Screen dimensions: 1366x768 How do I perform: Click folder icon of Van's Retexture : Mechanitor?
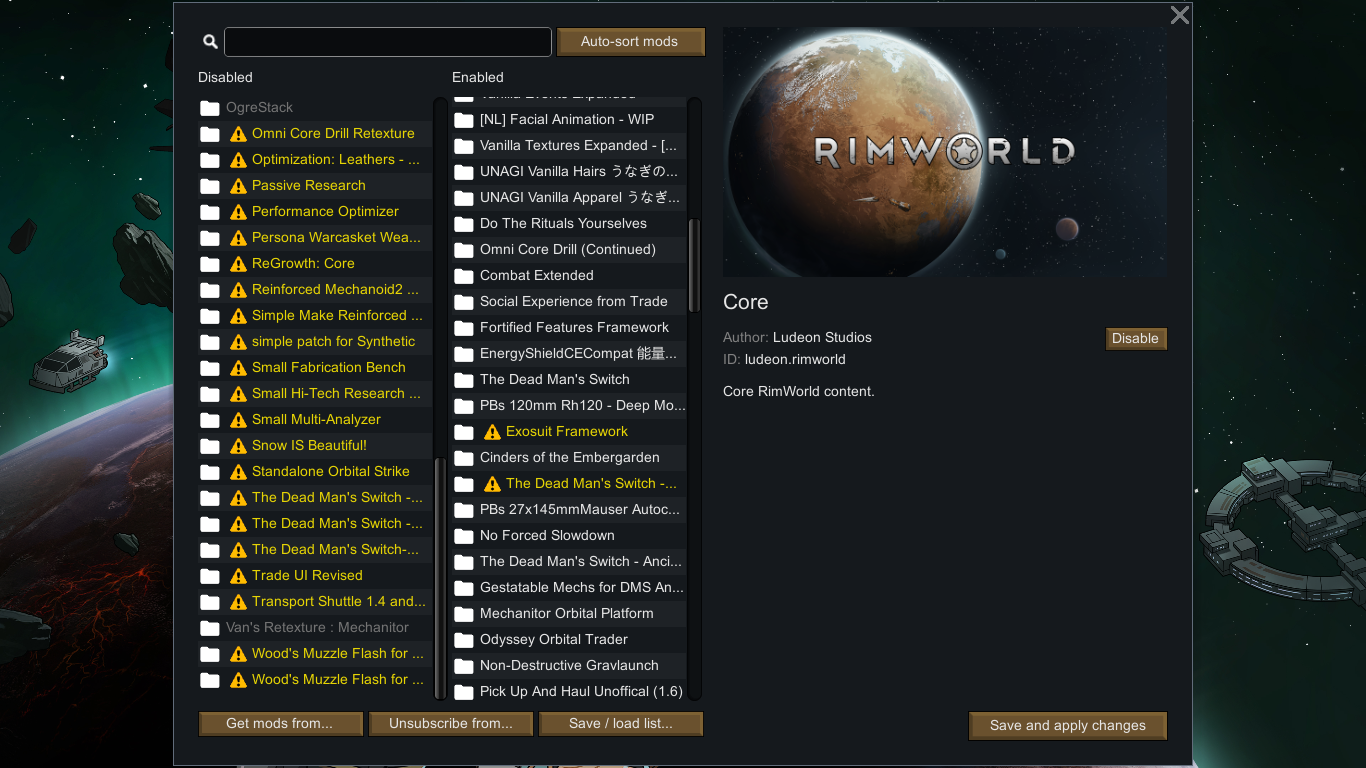[210, 628]
